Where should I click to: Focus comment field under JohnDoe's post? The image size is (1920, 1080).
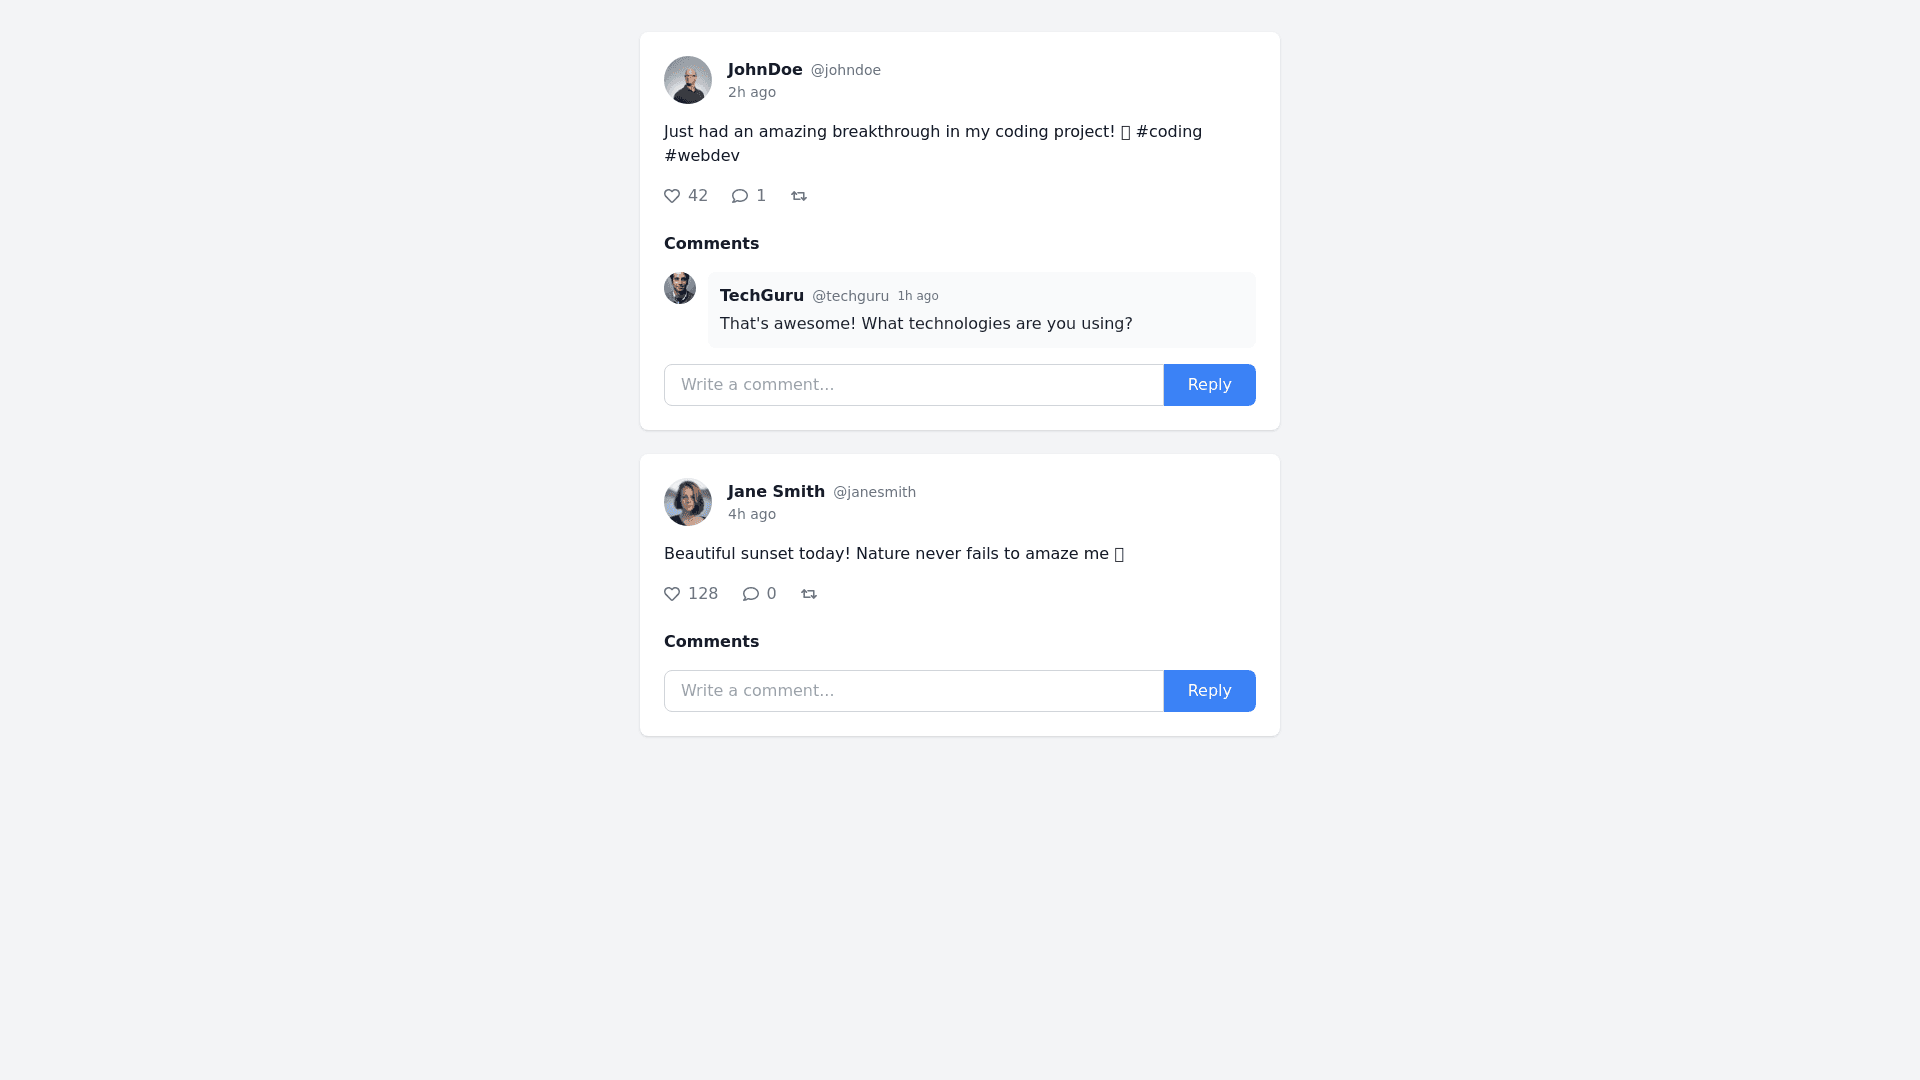(913, 385)
